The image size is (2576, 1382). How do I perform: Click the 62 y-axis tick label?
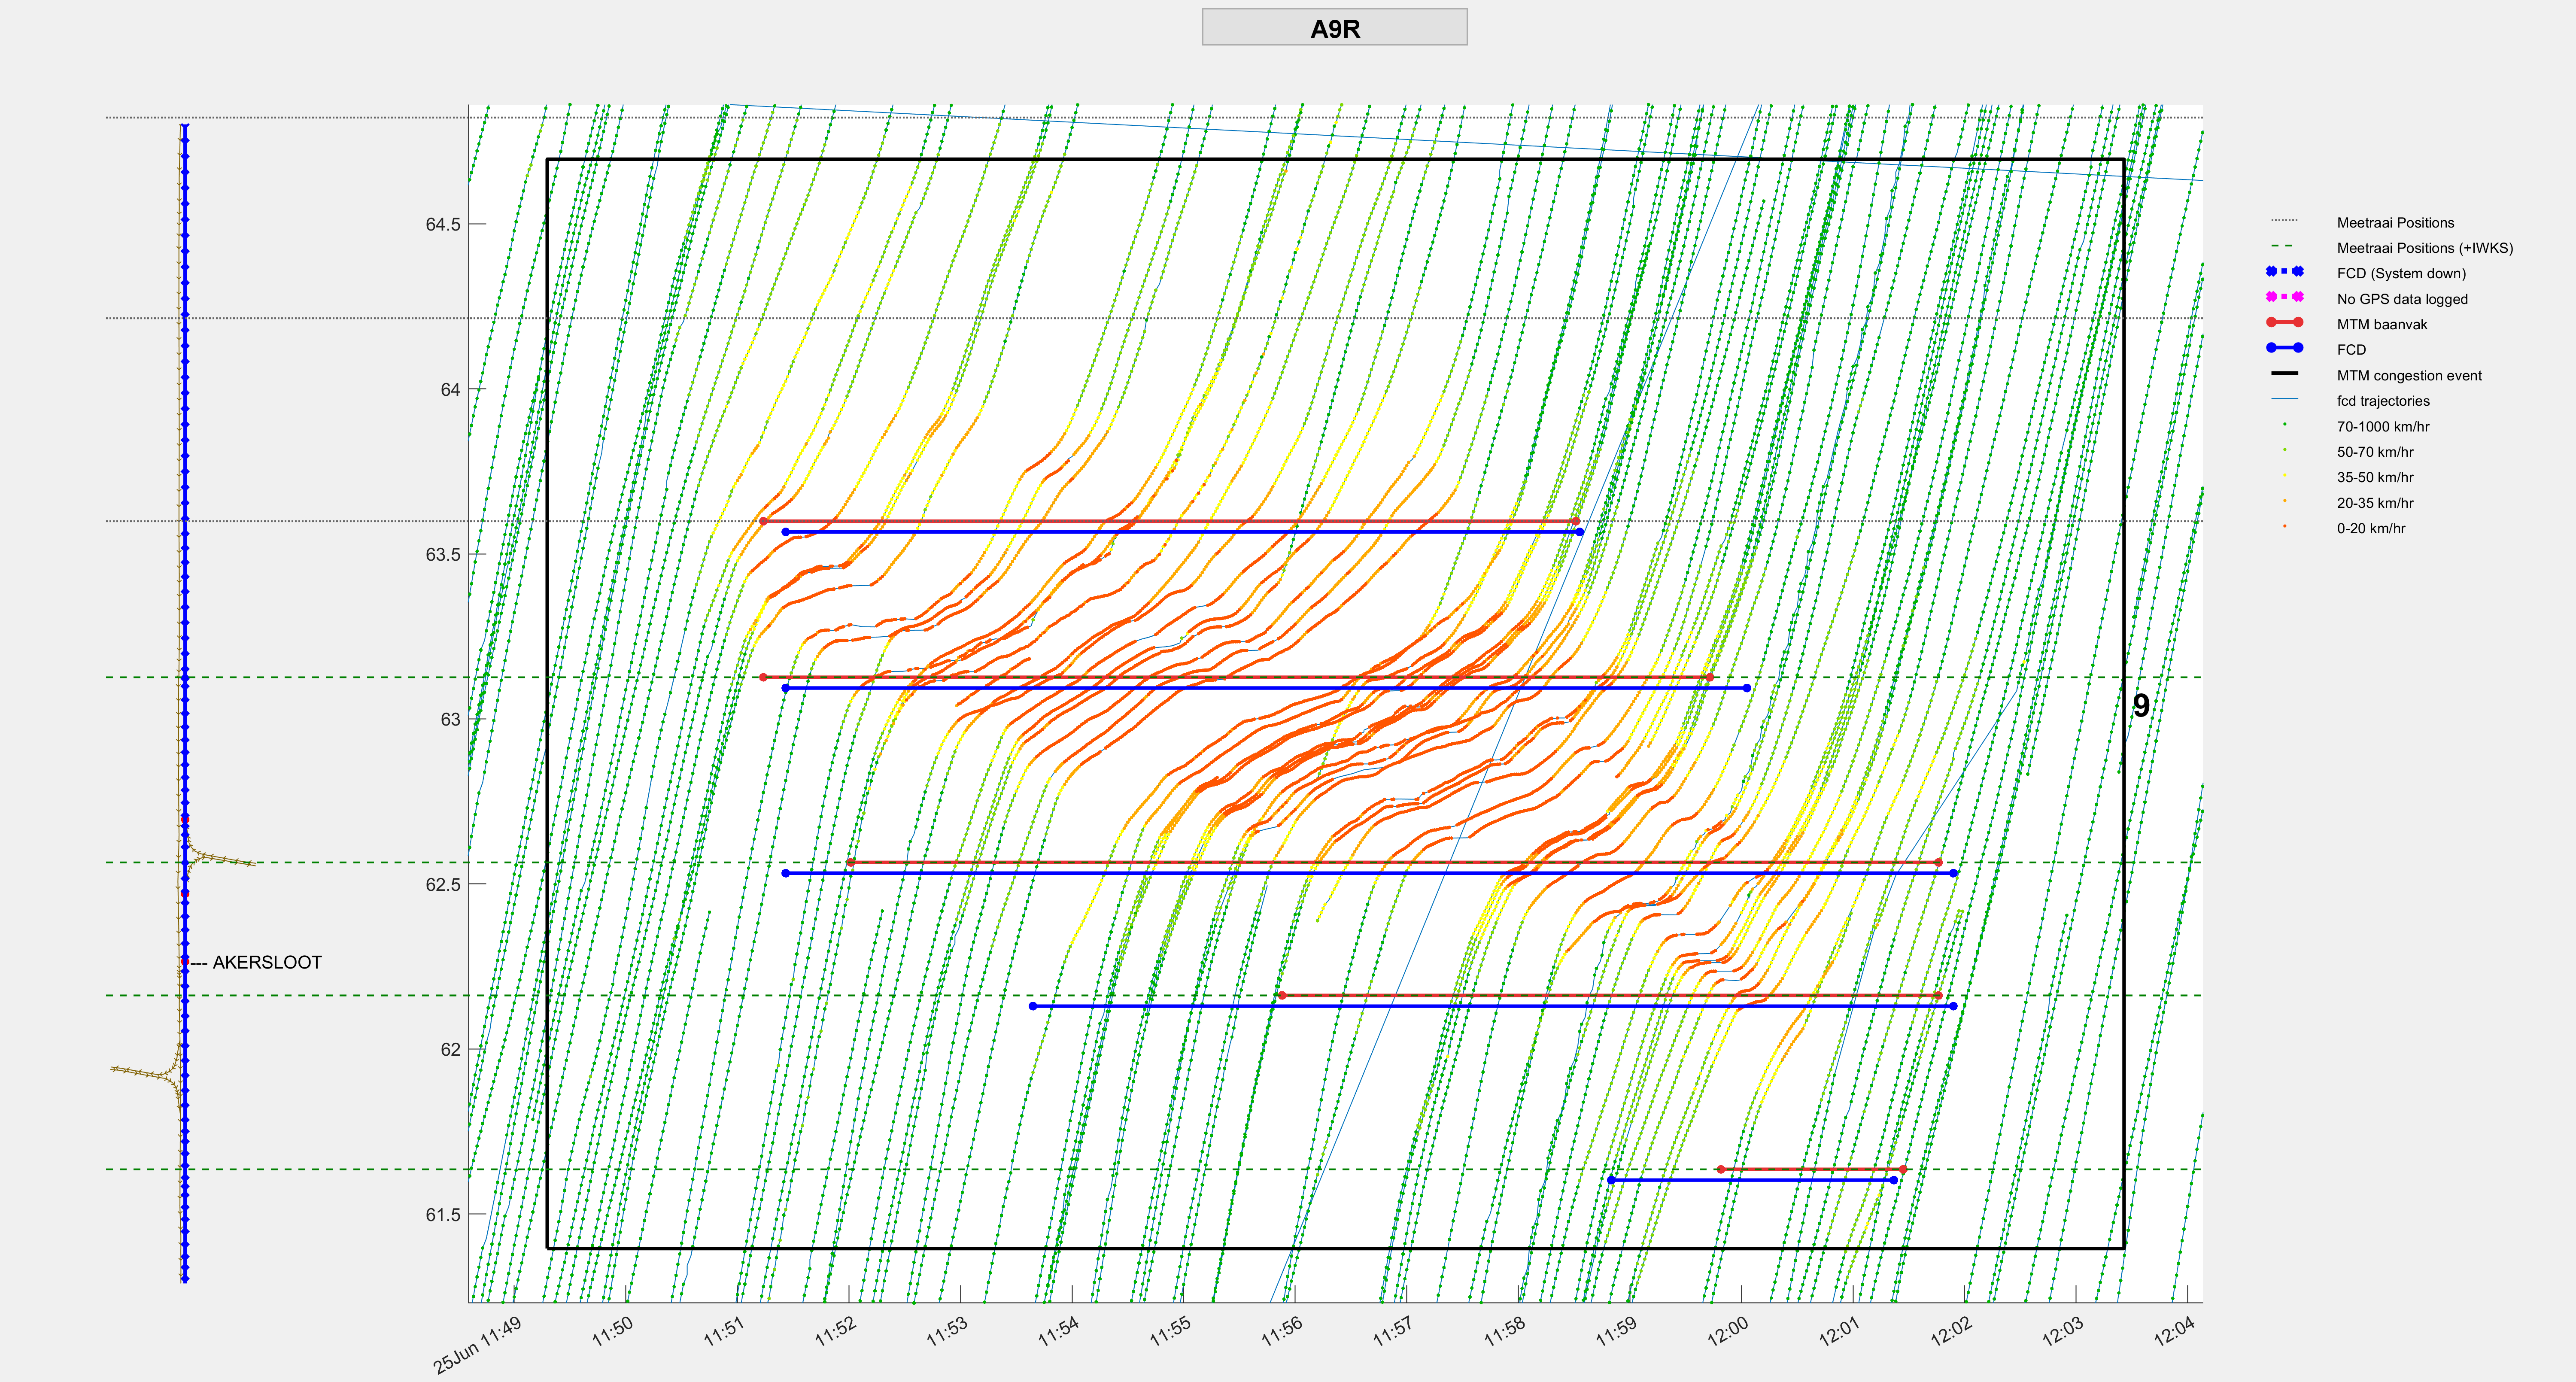point(450,1049)
